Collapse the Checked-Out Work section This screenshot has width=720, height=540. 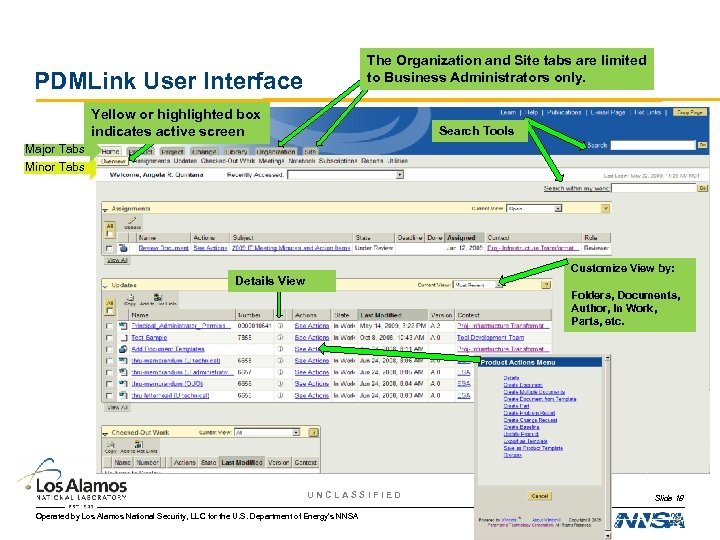point(106,433)
